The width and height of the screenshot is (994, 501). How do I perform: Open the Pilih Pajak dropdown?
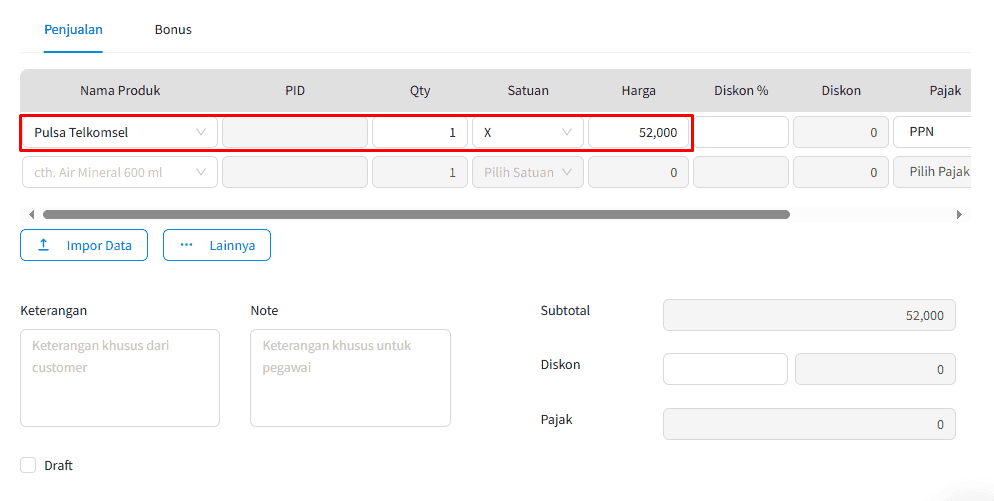932,172
